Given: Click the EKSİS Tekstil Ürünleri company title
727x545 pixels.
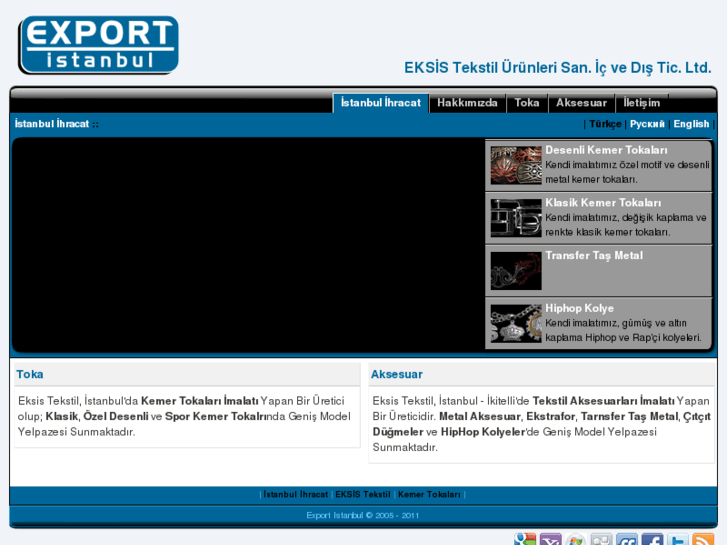Looking at the screenshot, I should point(558,68).
